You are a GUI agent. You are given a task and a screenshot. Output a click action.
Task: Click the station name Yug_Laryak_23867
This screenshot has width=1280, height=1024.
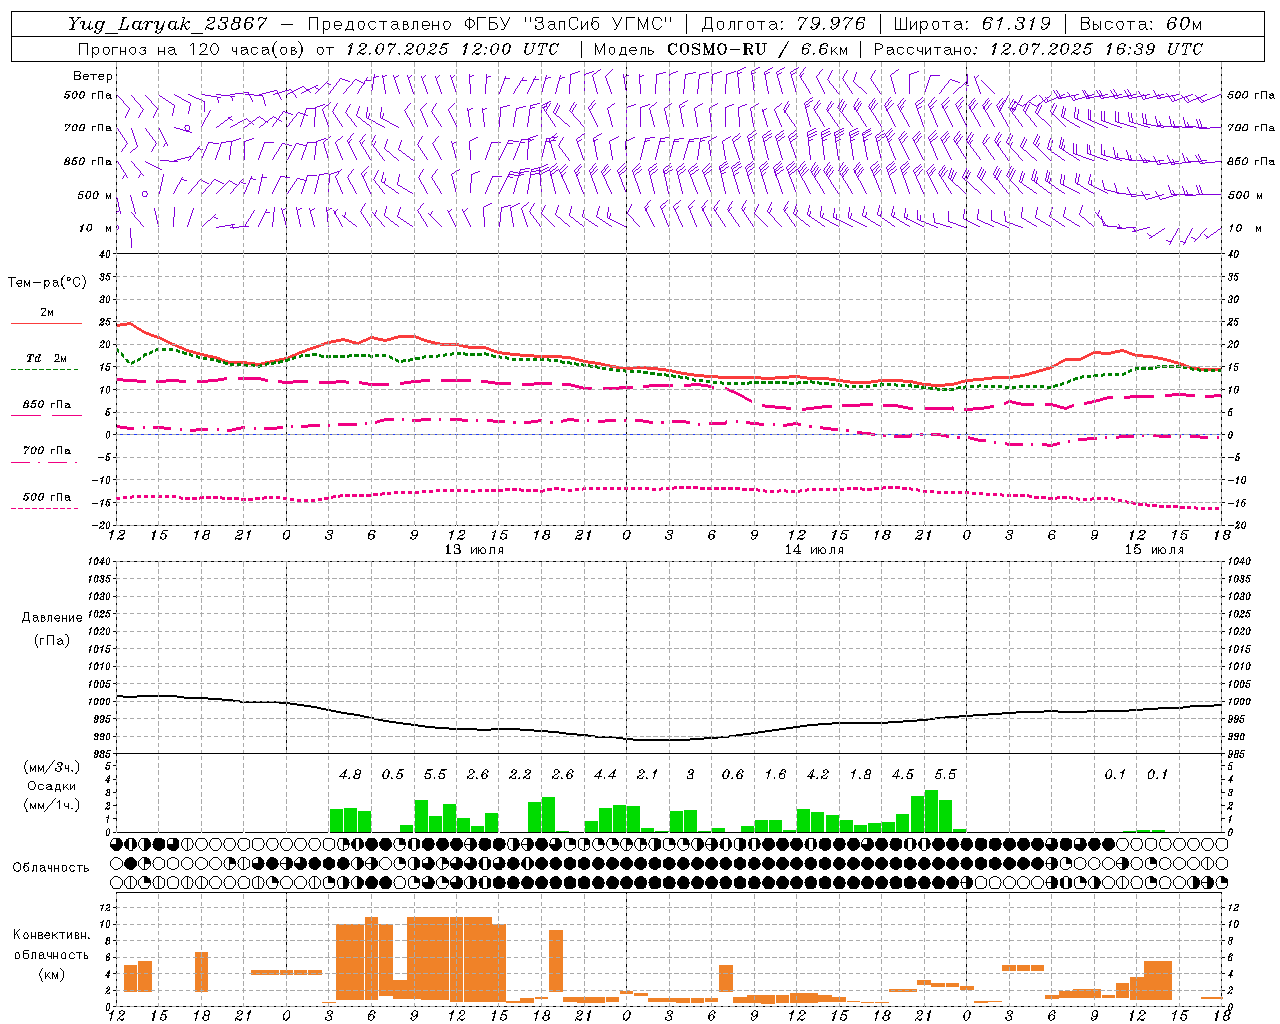click(168, 24)
